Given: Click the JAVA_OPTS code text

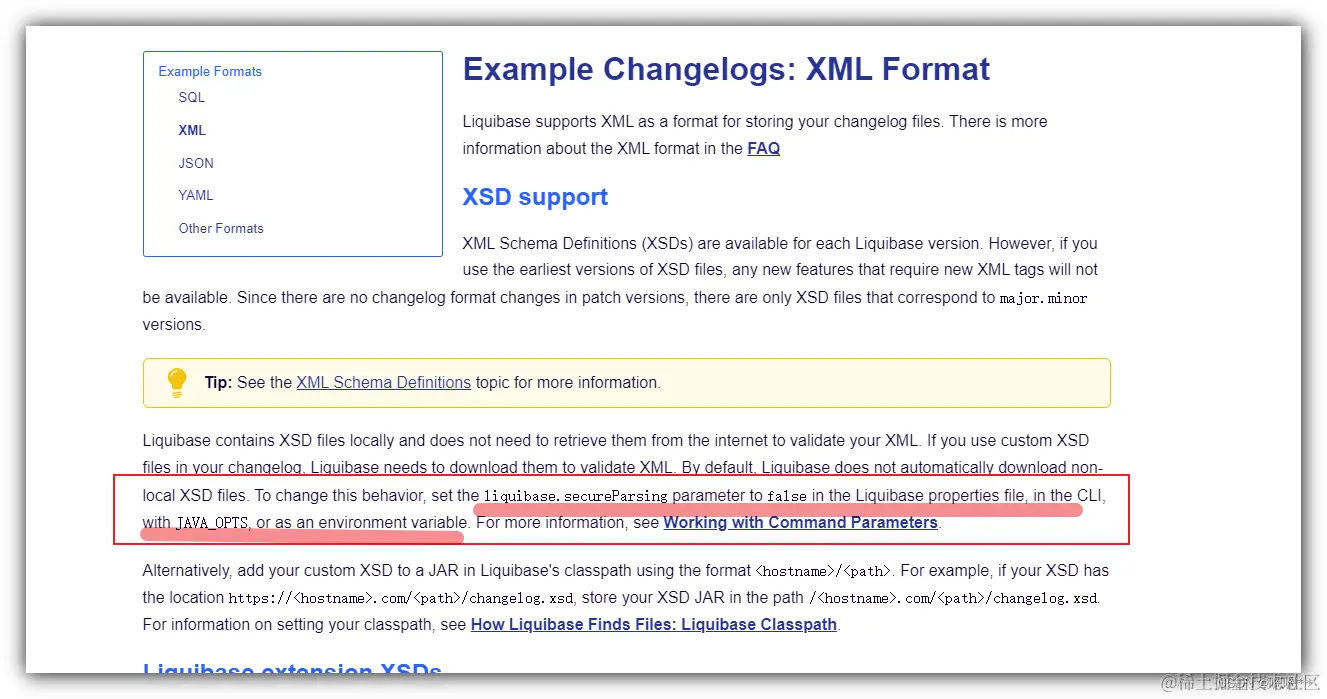Looking at the screenshot, I should [212, 523].
